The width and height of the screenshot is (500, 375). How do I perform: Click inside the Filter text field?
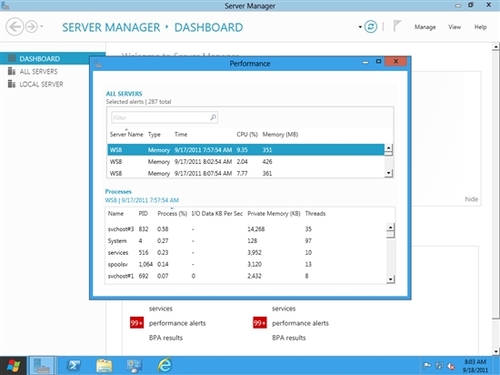coord(160,118)
